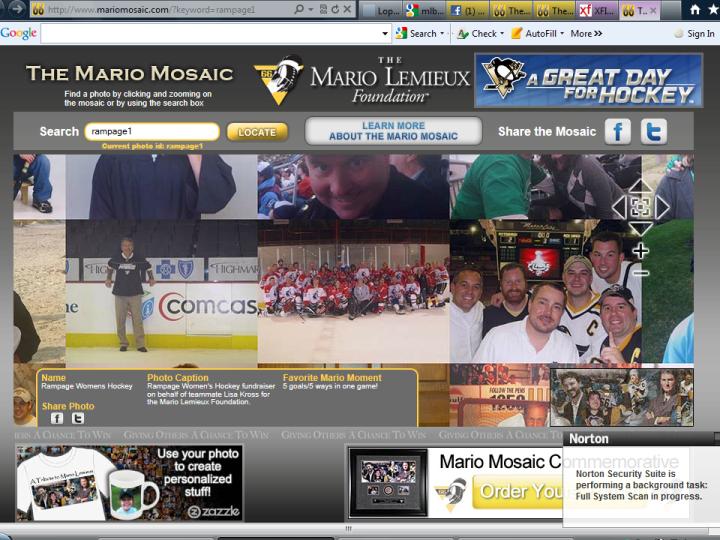Pan the mosaic left with left arrow
This screenshot has height=540, width=720.
click(619, 208)
